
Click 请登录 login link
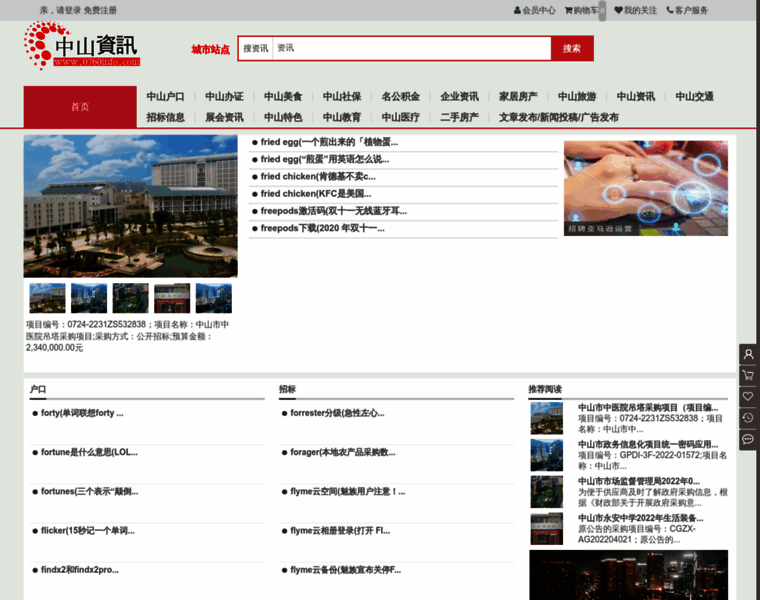[x=69, y=10]
